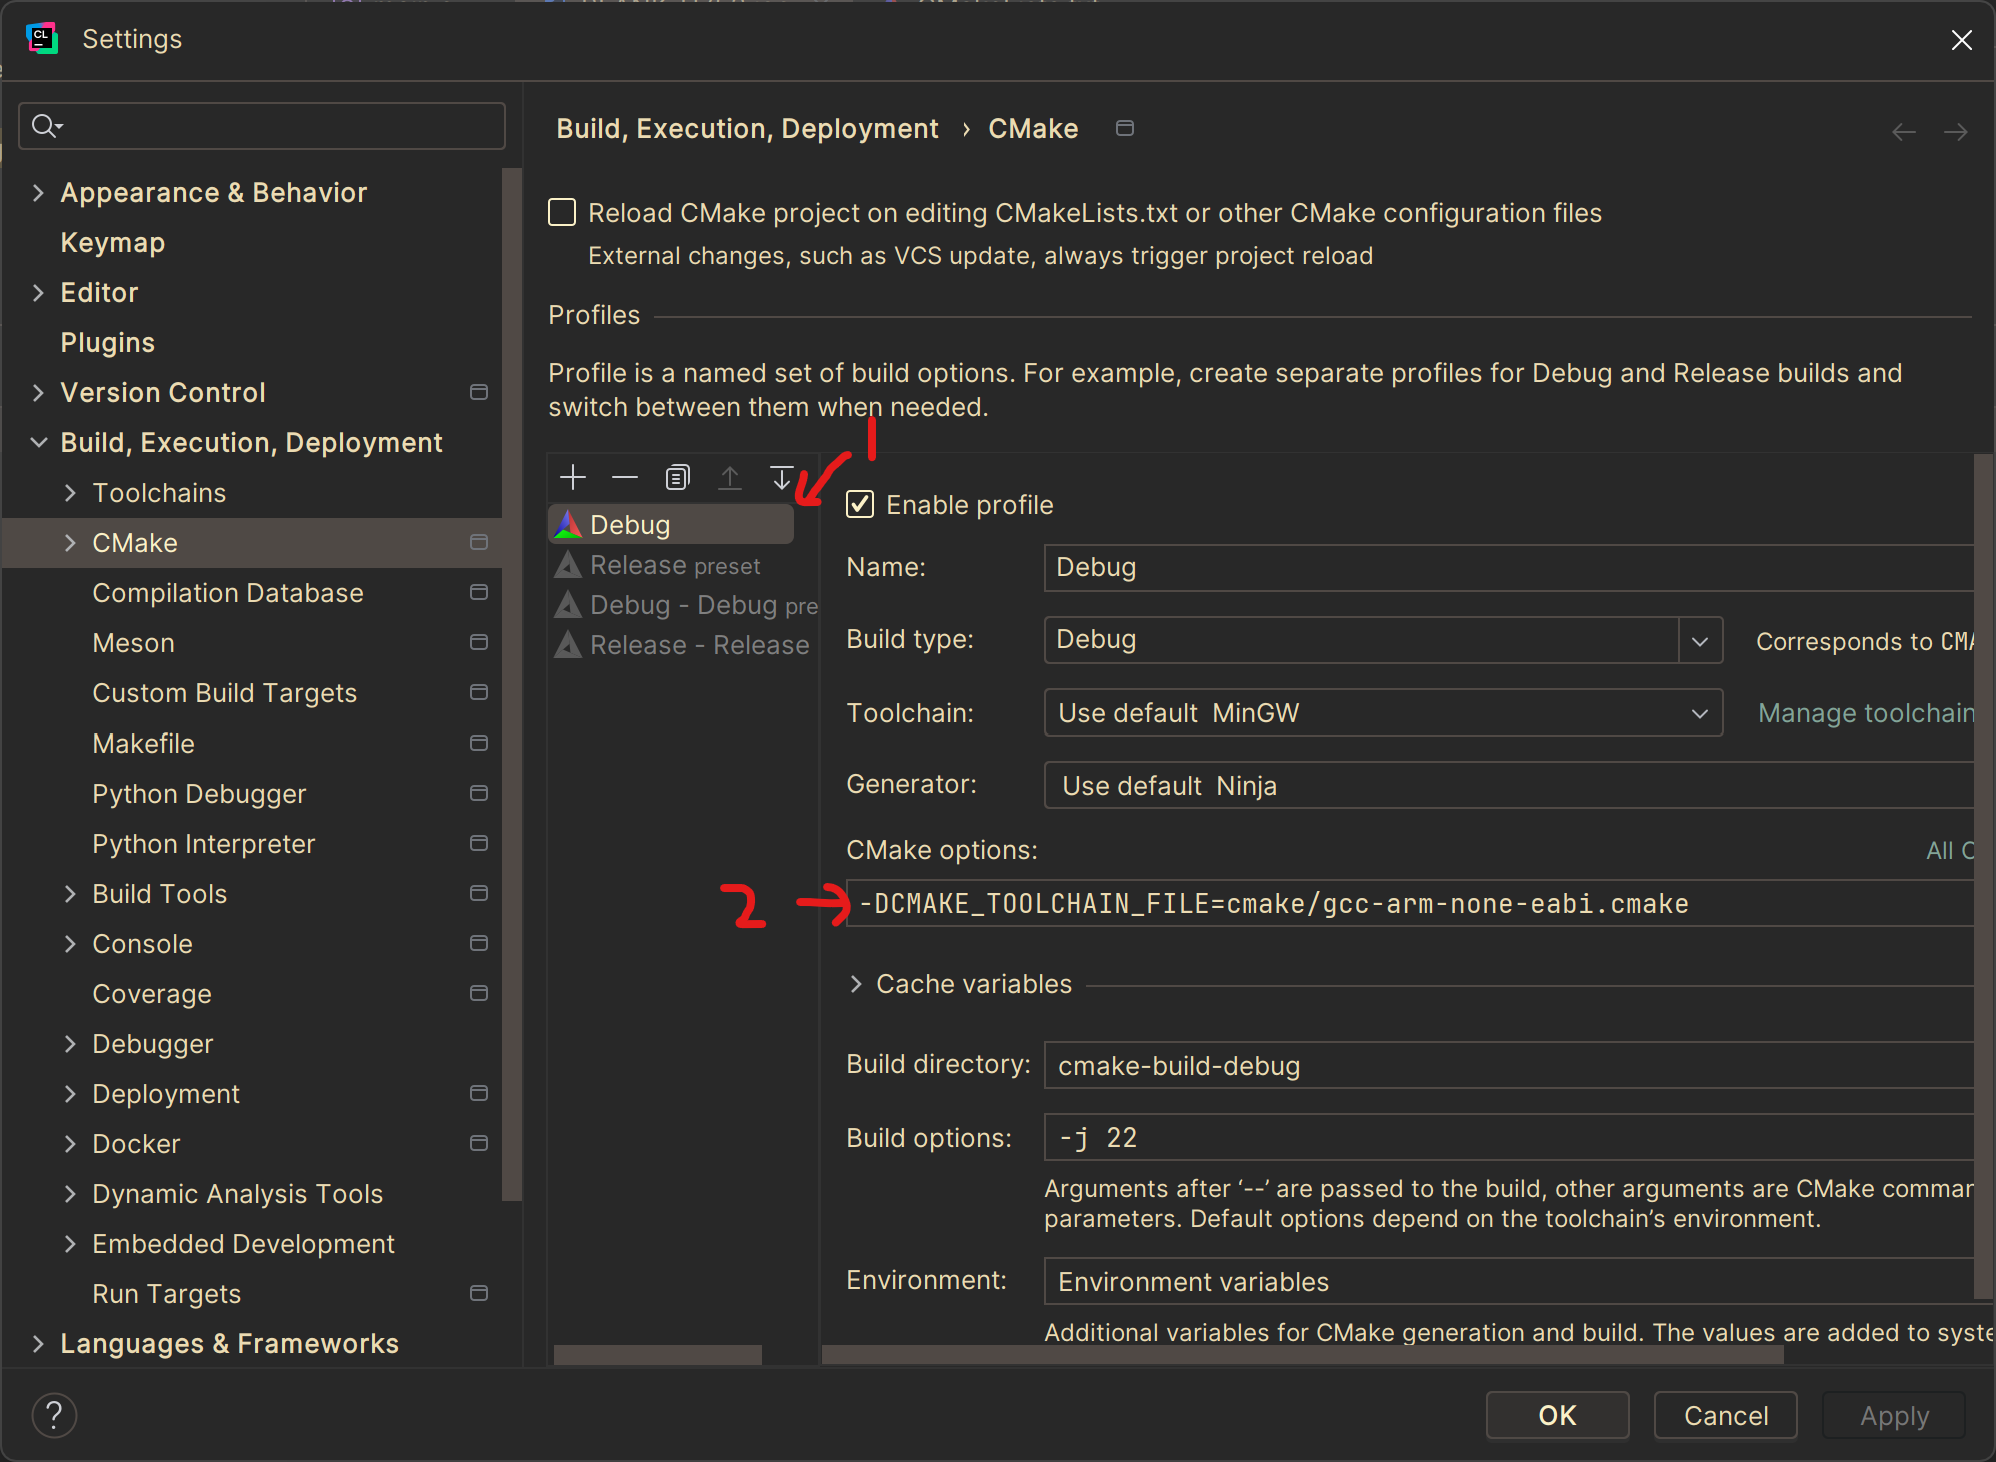Select Compilation Database in the settings tree
The width and height of the screenshot is (1996, 1462).
pos(227,592)
